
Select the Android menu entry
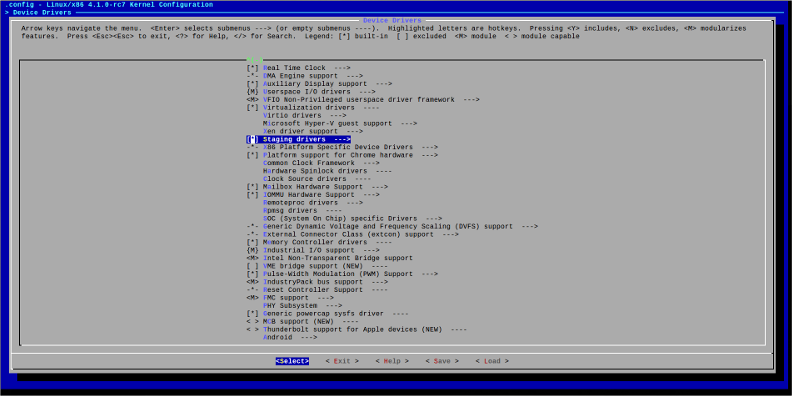(x=277, y=337)
